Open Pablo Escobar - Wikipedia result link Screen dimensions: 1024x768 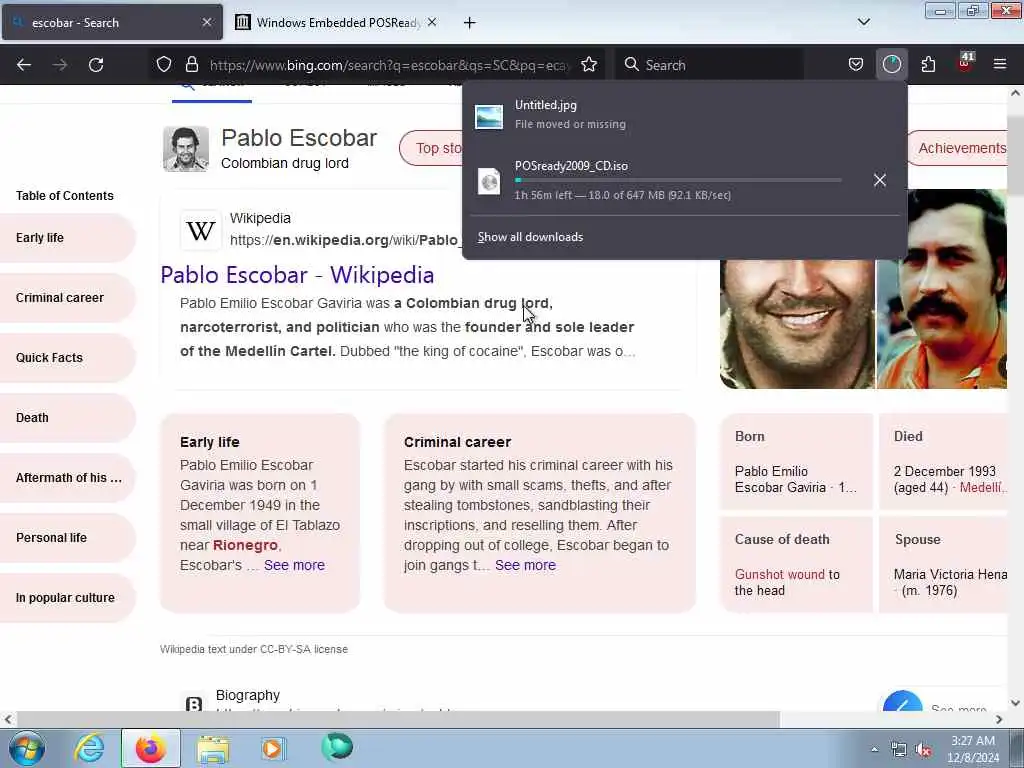[297, 275]
